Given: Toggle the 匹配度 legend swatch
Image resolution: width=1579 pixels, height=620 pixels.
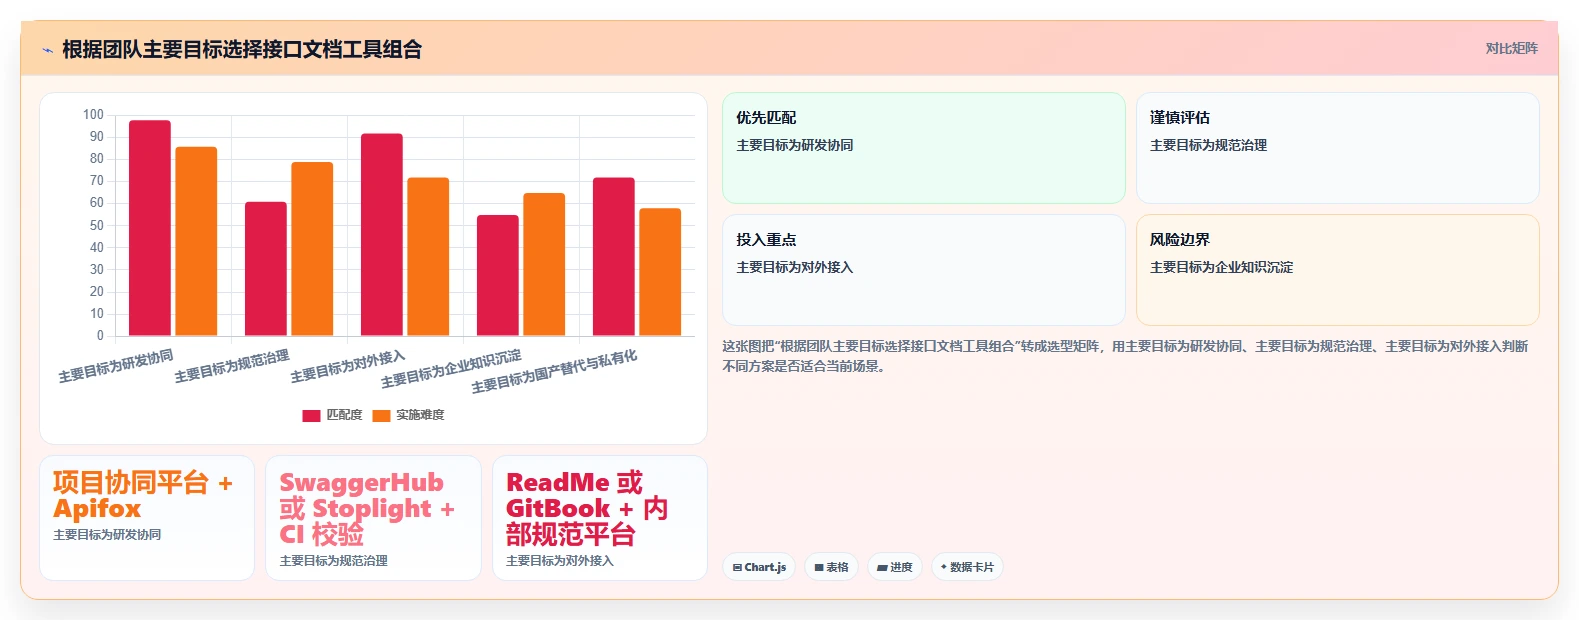Looking at the screenshot, I should pos(311,415).
